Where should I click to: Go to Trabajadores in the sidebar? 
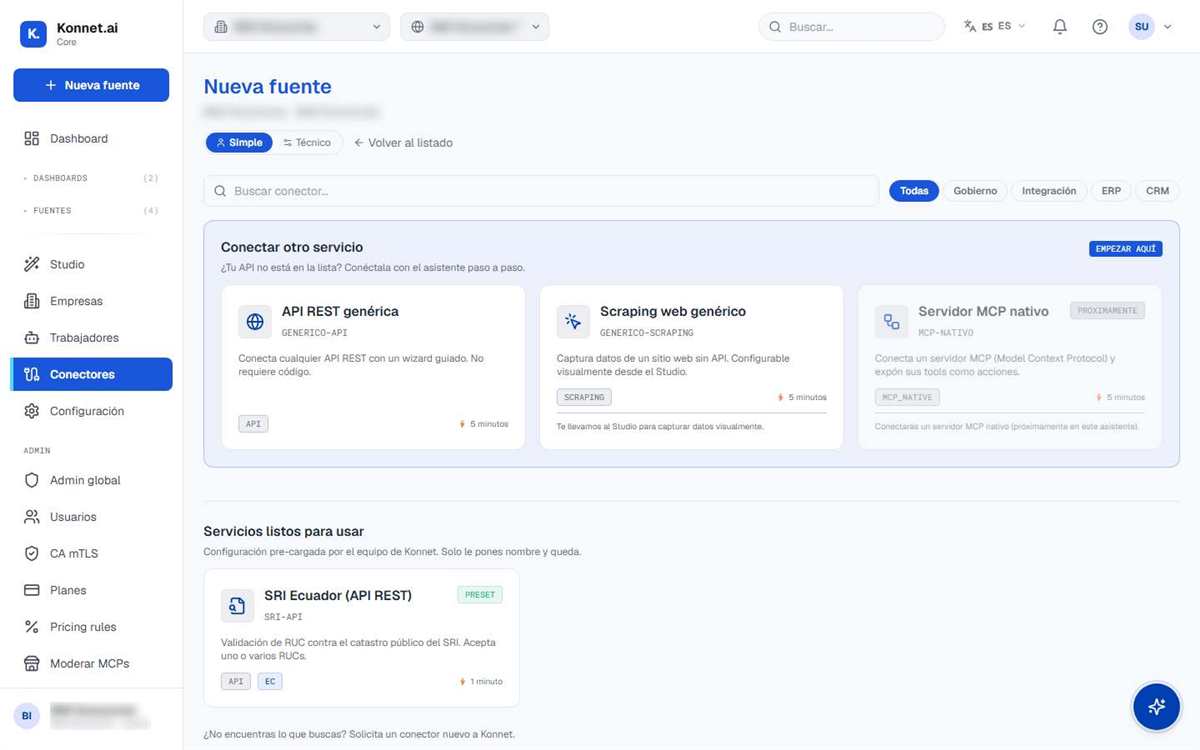[x=91, y=338]
